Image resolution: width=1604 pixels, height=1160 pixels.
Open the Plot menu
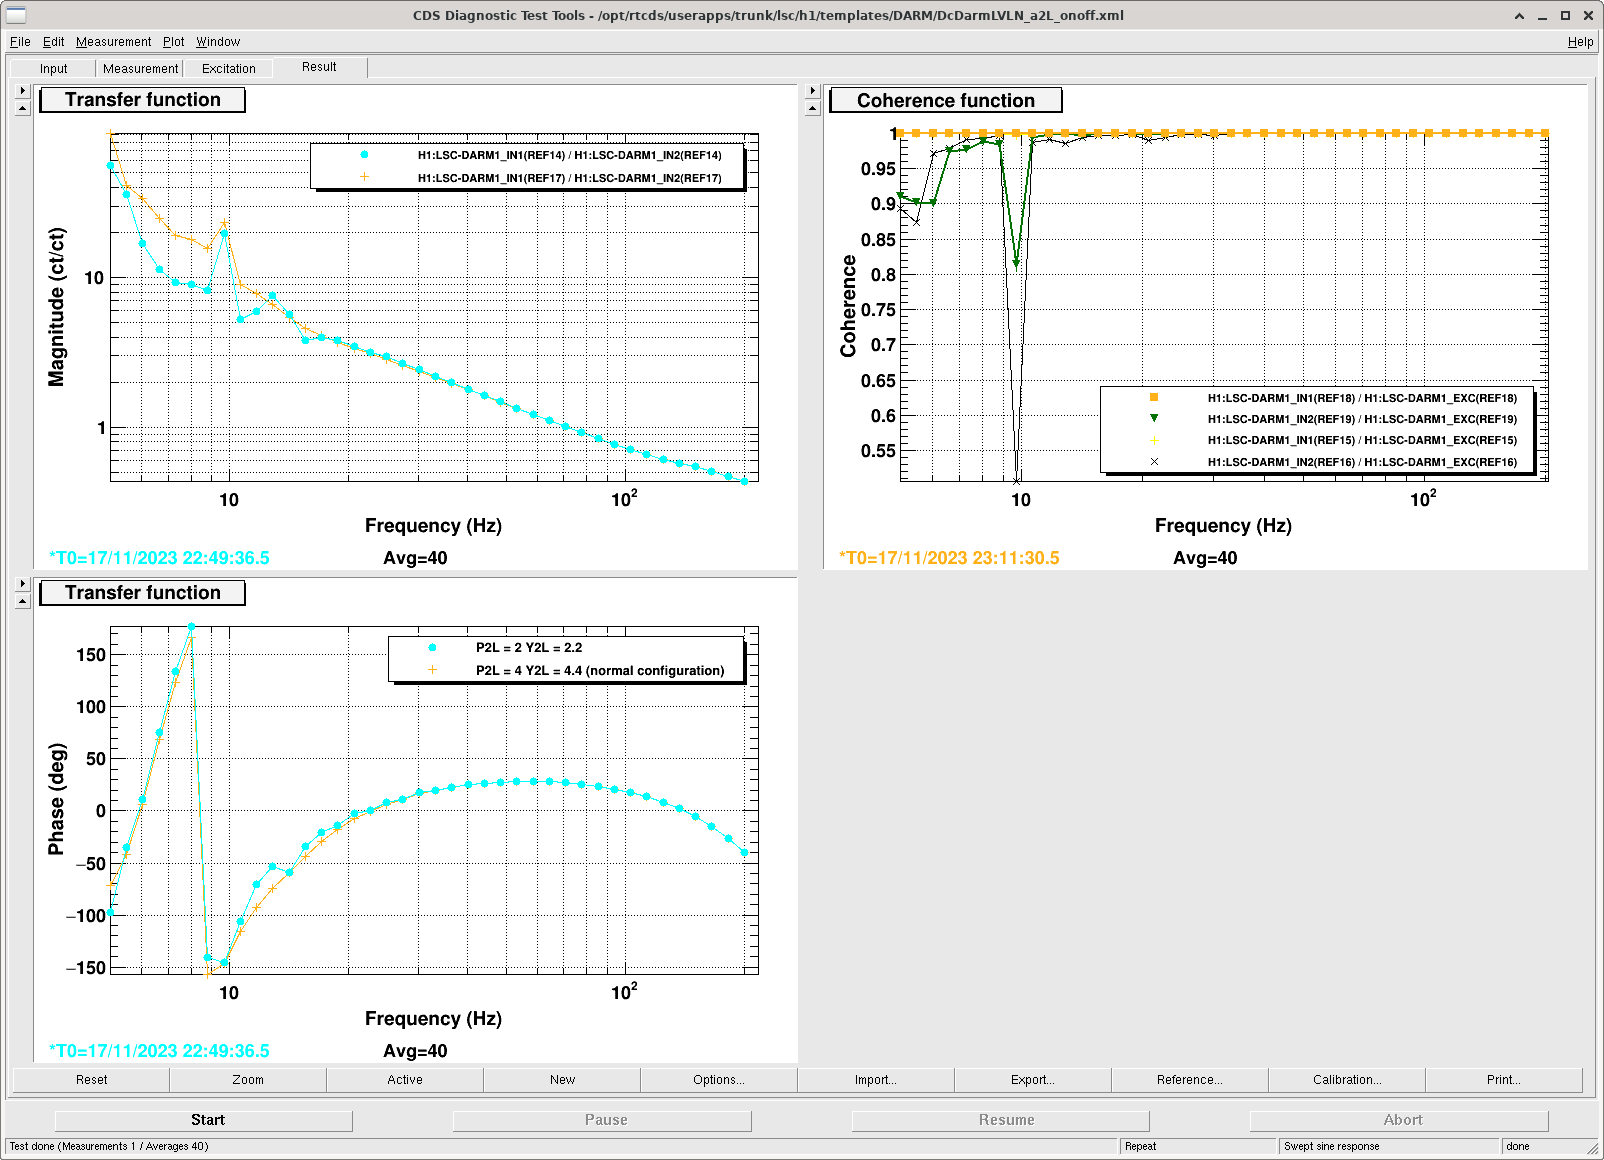point(174,42)
